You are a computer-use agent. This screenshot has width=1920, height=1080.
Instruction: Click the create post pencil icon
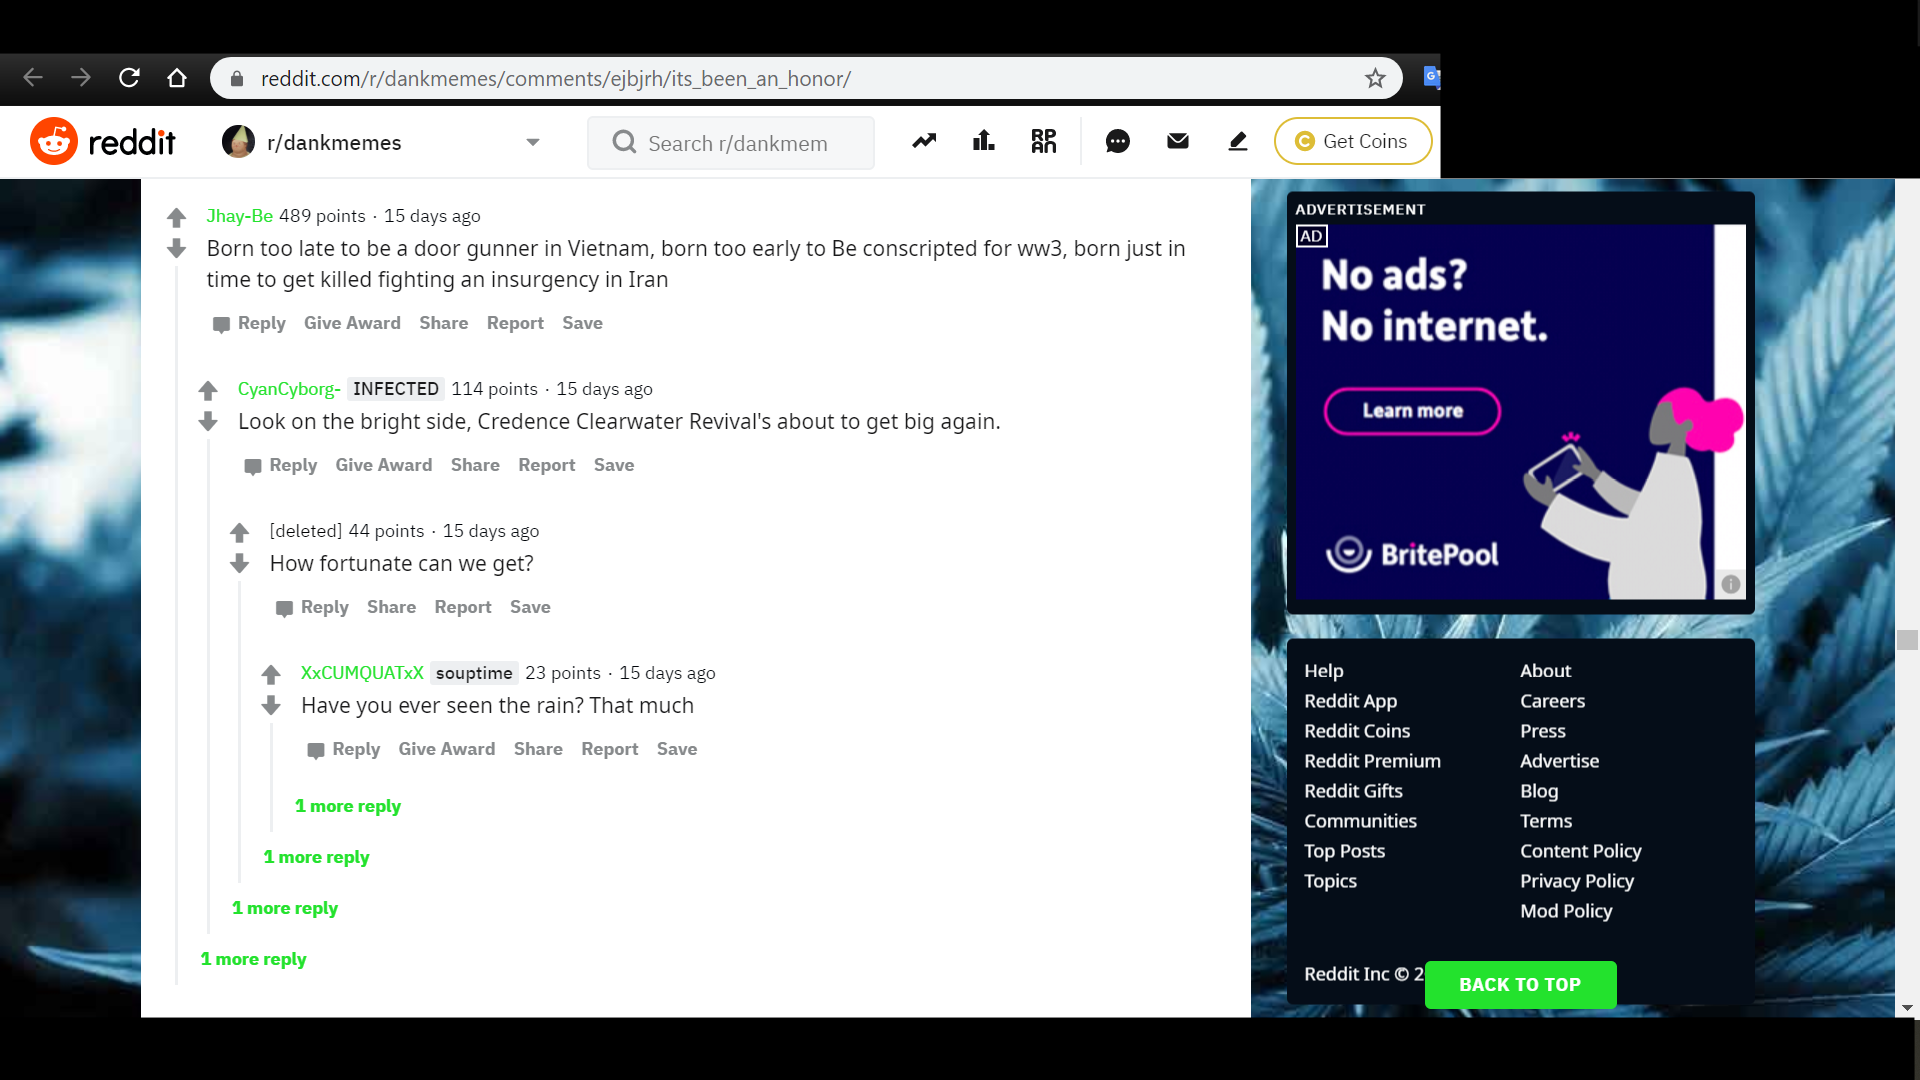click(x=1238, y=141)
